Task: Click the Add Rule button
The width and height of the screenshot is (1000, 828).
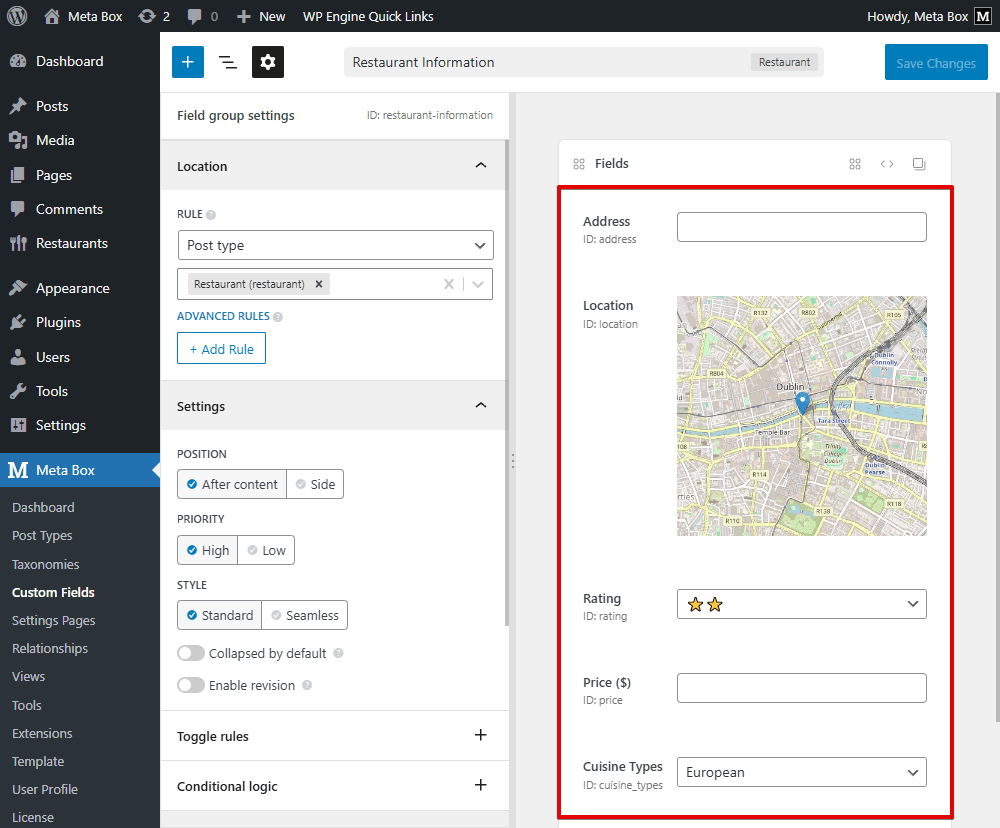Action: tap(221, 349)
